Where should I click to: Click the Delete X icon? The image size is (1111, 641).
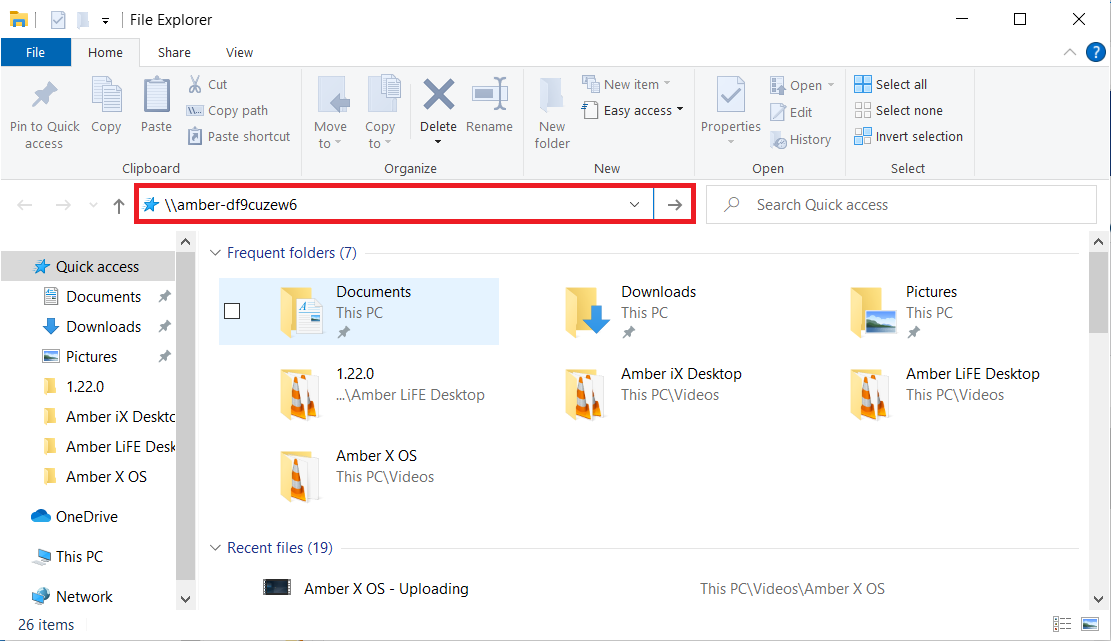coord(439,95)
